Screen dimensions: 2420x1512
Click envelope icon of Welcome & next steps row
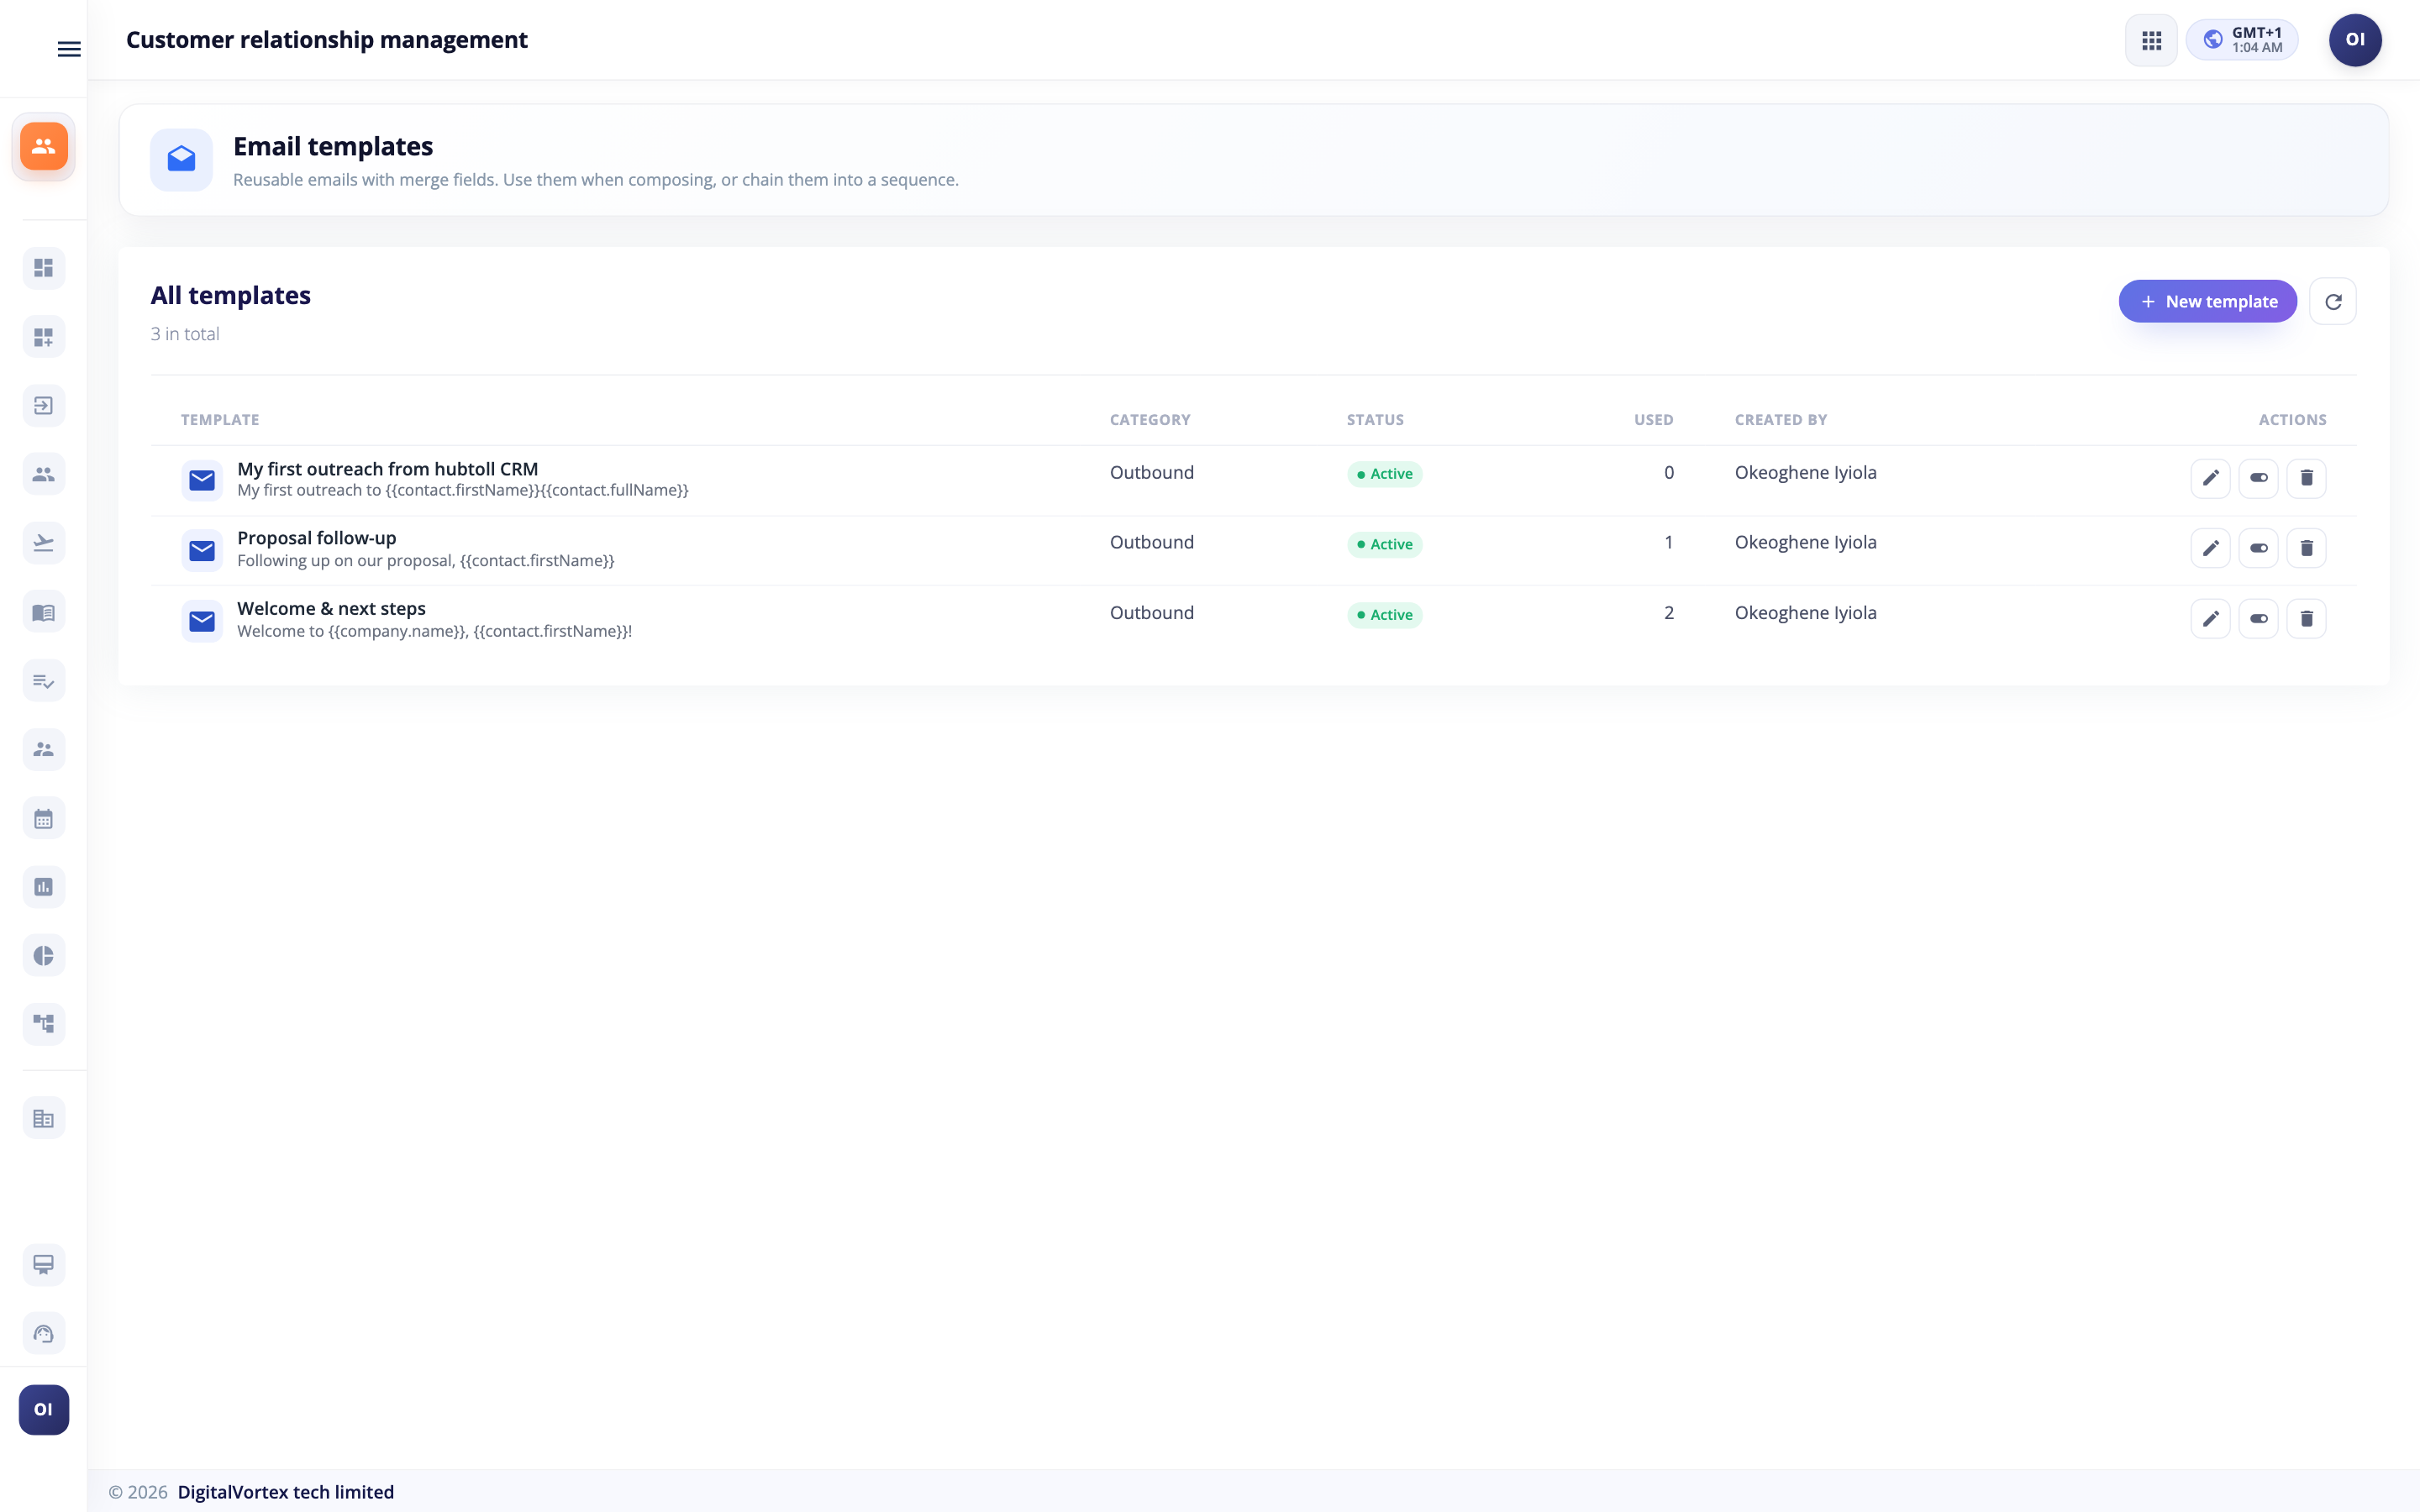coord(202,621)
